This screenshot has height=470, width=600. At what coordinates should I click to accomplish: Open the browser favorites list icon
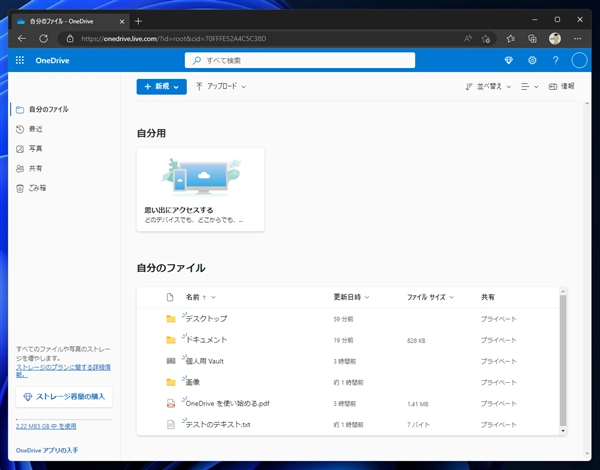[x=510, y=39]
